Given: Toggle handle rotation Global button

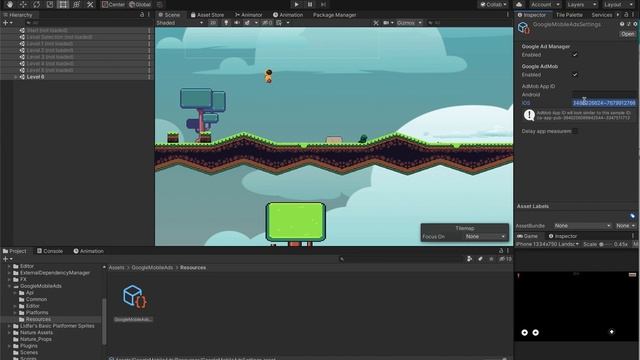Looking at the screenshot, I should pyautogui.click(x=140, y=4).
